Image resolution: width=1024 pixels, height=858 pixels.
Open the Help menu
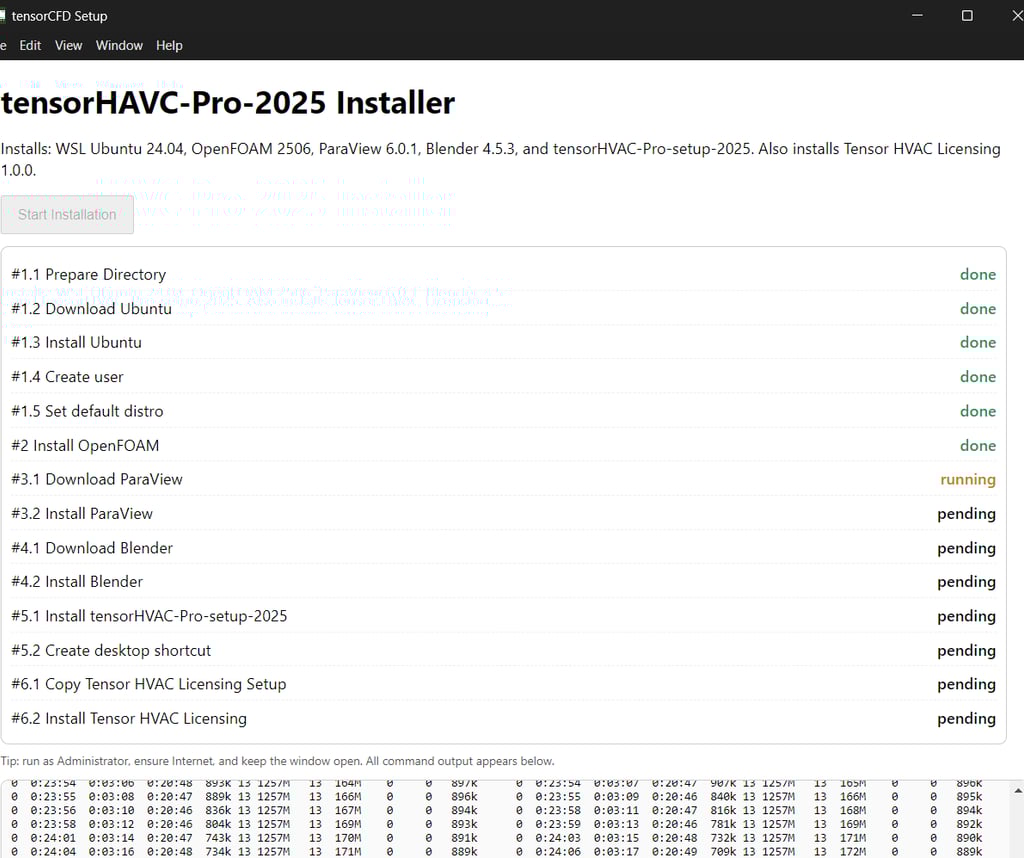[169, 46]
